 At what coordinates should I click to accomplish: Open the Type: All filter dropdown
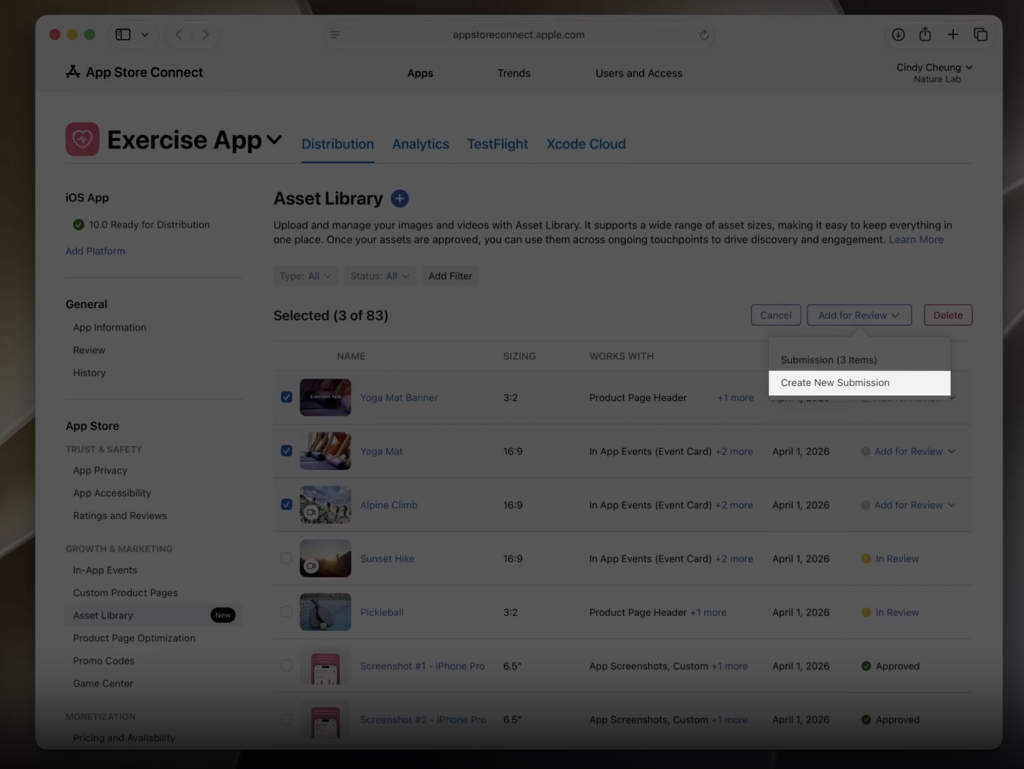(305, 276)
